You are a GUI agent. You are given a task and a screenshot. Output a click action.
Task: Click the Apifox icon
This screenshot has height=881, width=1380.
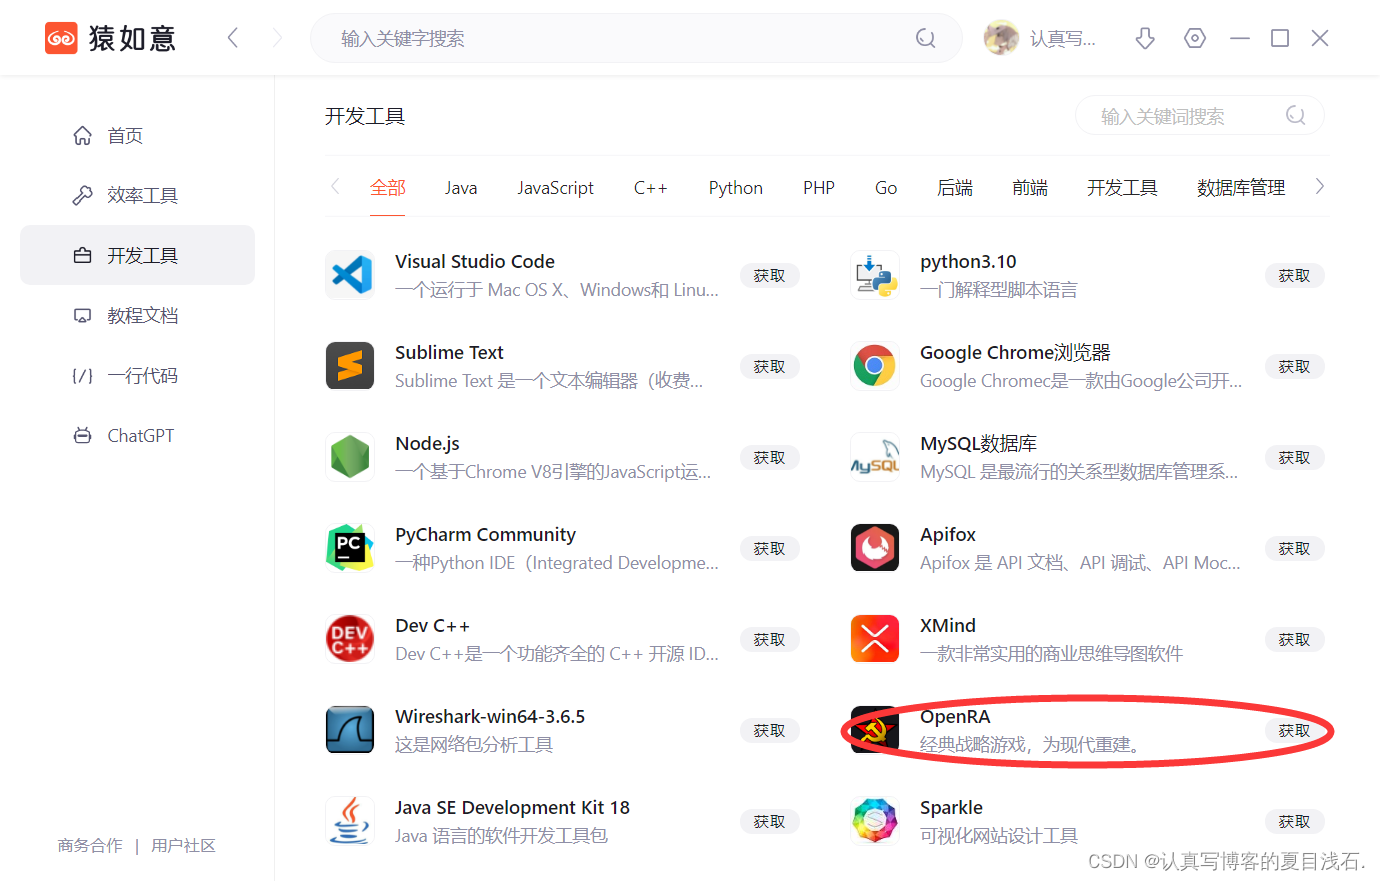coord(875,548)
